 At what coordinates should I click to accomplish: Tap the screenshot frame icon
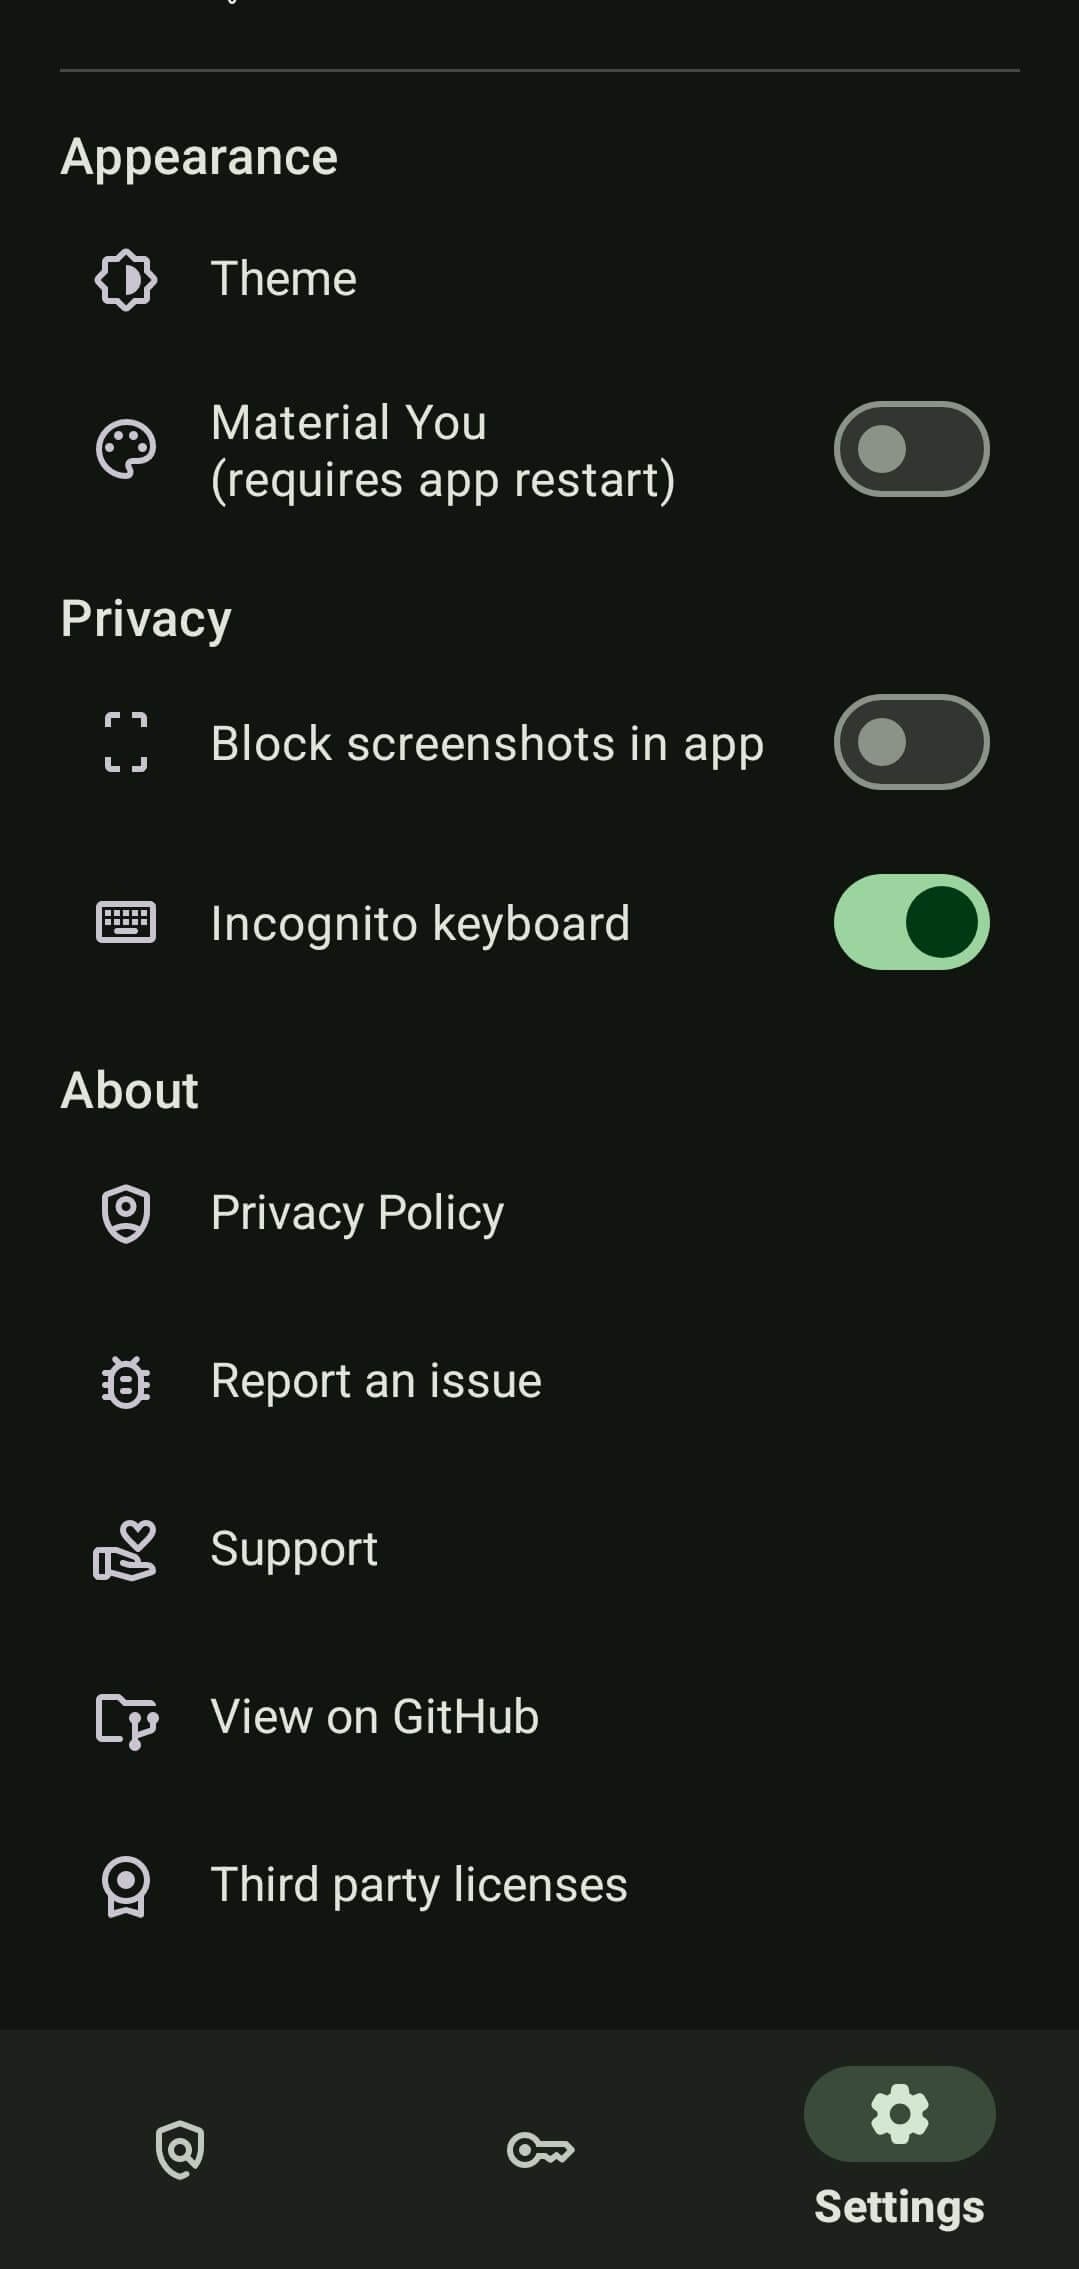click(x=126, y=742)
